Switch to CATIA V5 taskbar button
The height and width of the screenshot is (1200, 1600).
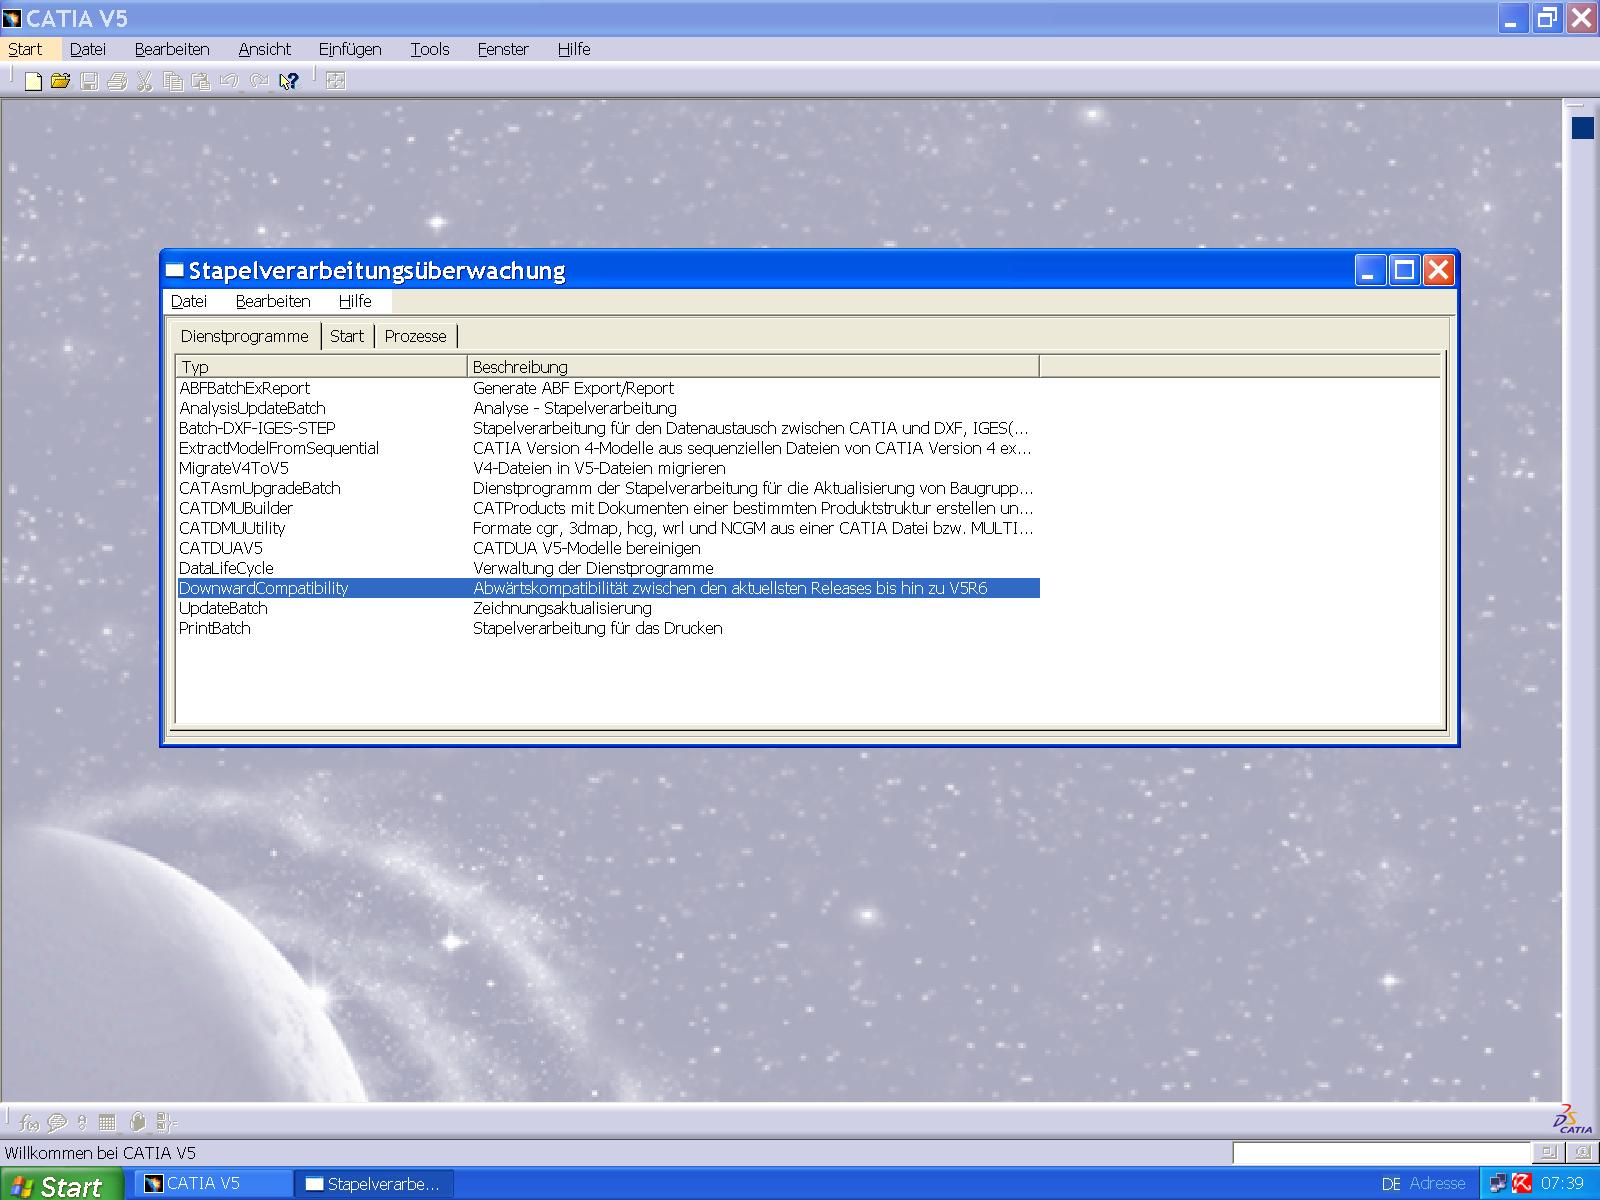(x=211, y=1184)
